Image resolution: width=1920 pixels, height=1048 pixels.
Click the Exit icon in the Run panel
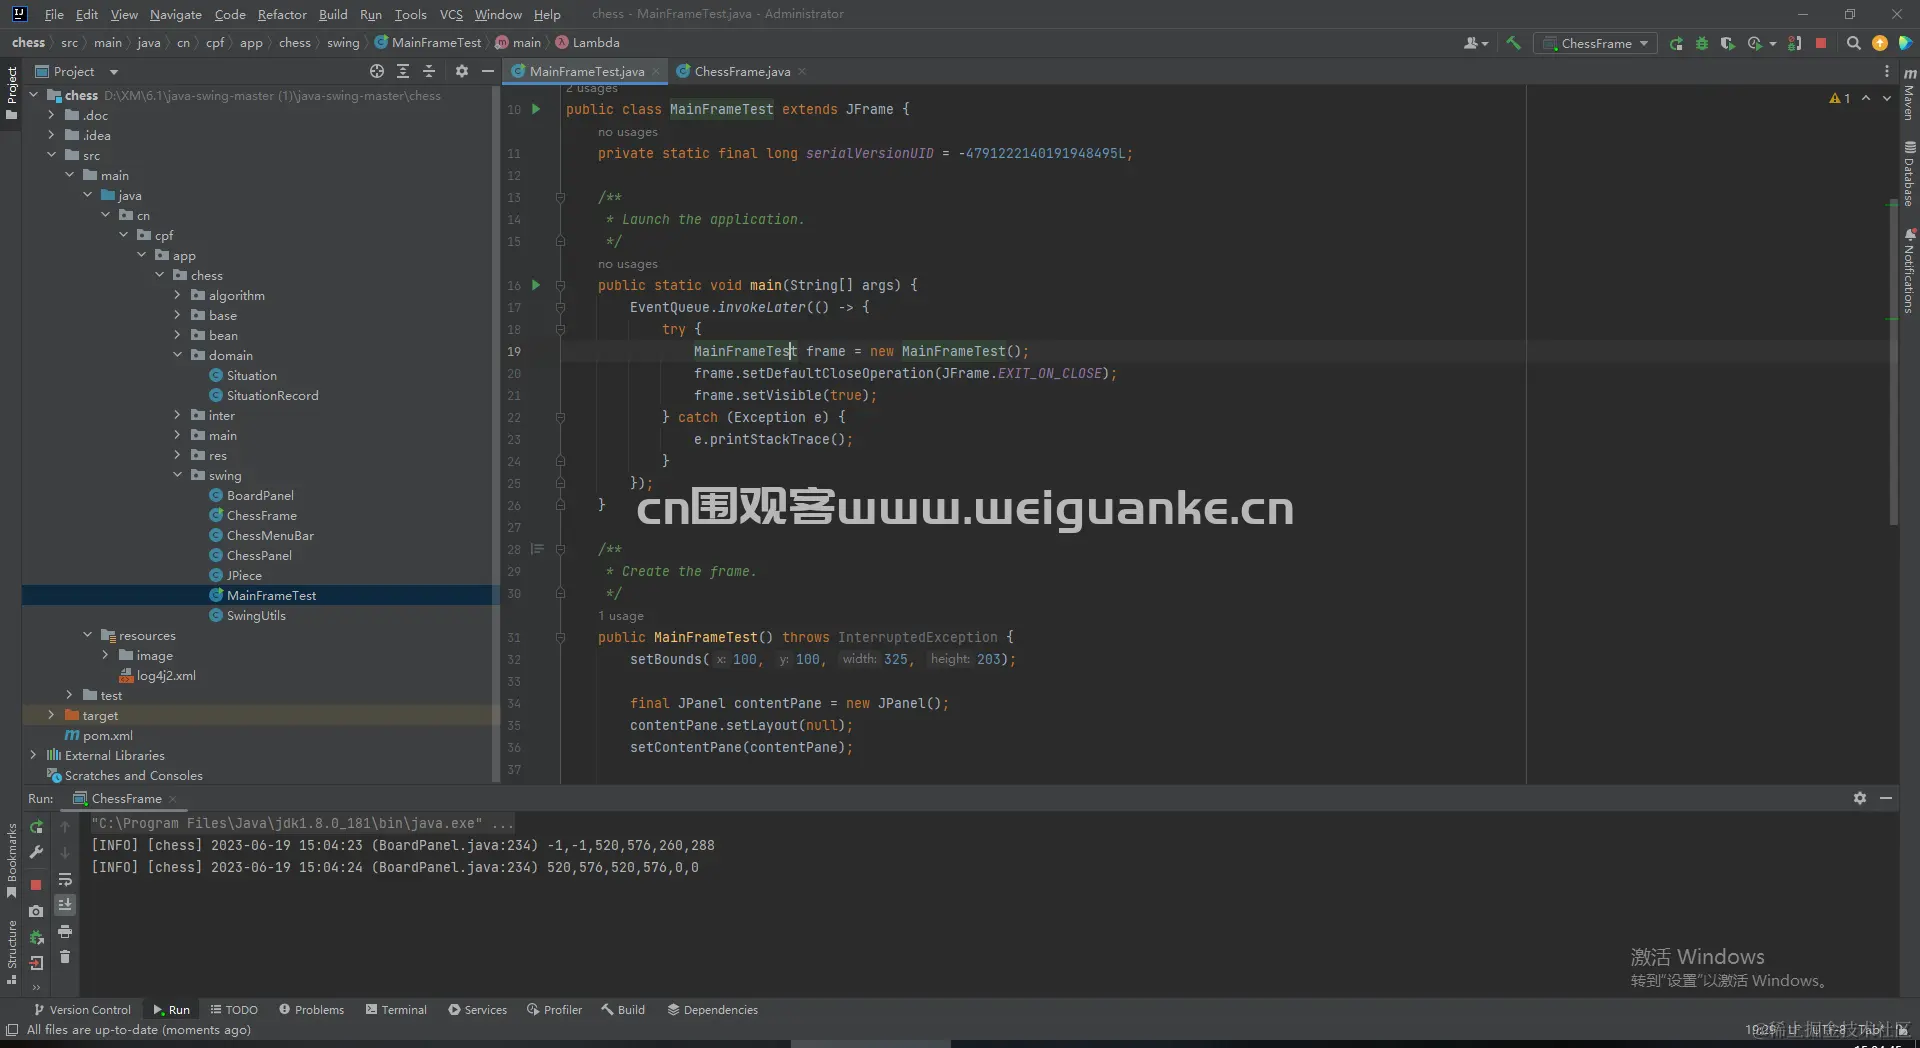point(36,963)
